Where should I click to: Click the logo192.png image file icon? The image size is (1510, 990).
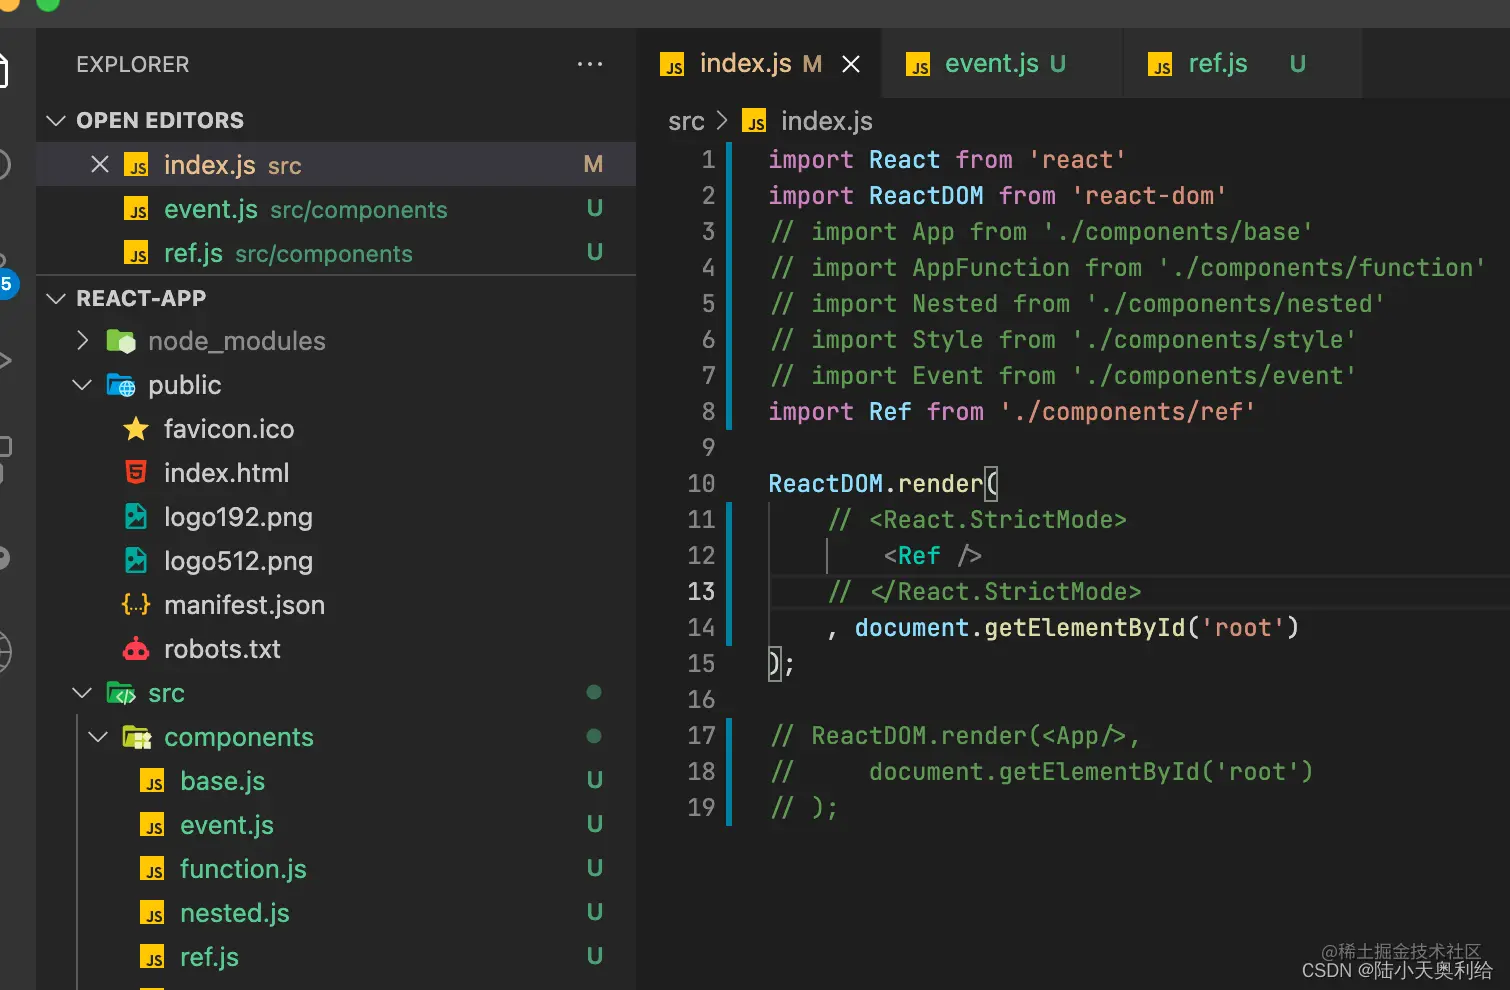[x=136, y=517]
